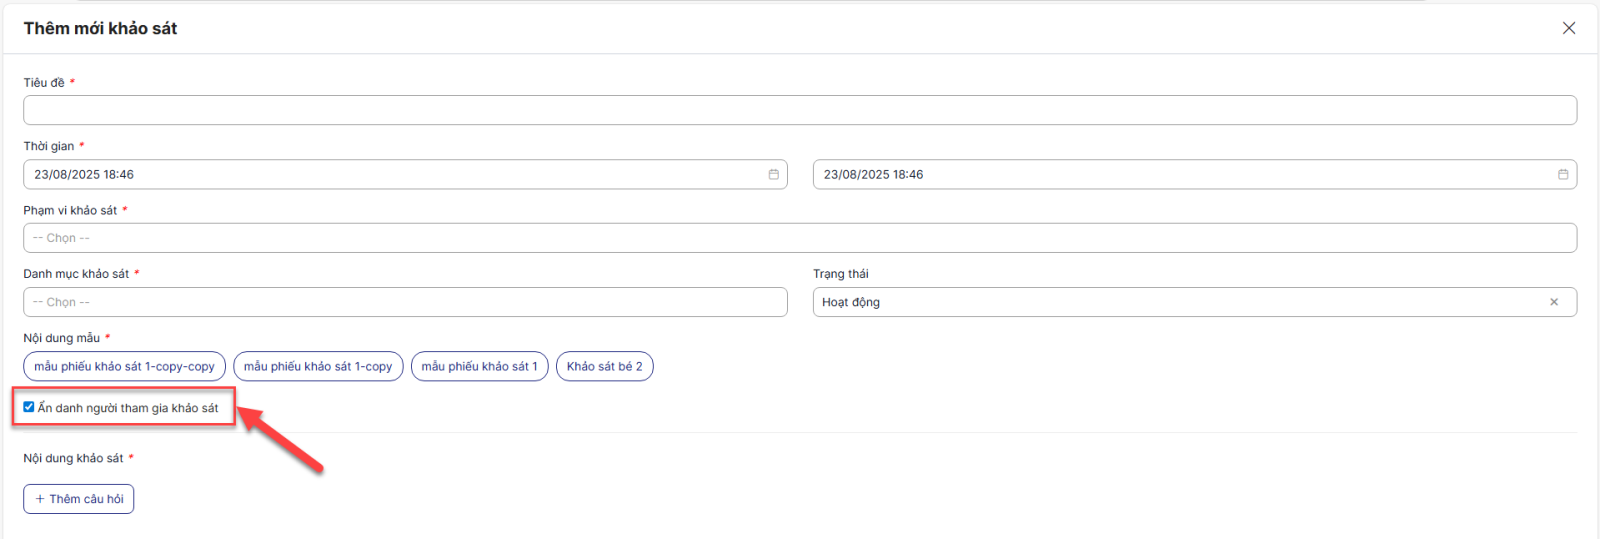
Task: Focus the Tiêu đề text field
Action: tap(800, 110)
